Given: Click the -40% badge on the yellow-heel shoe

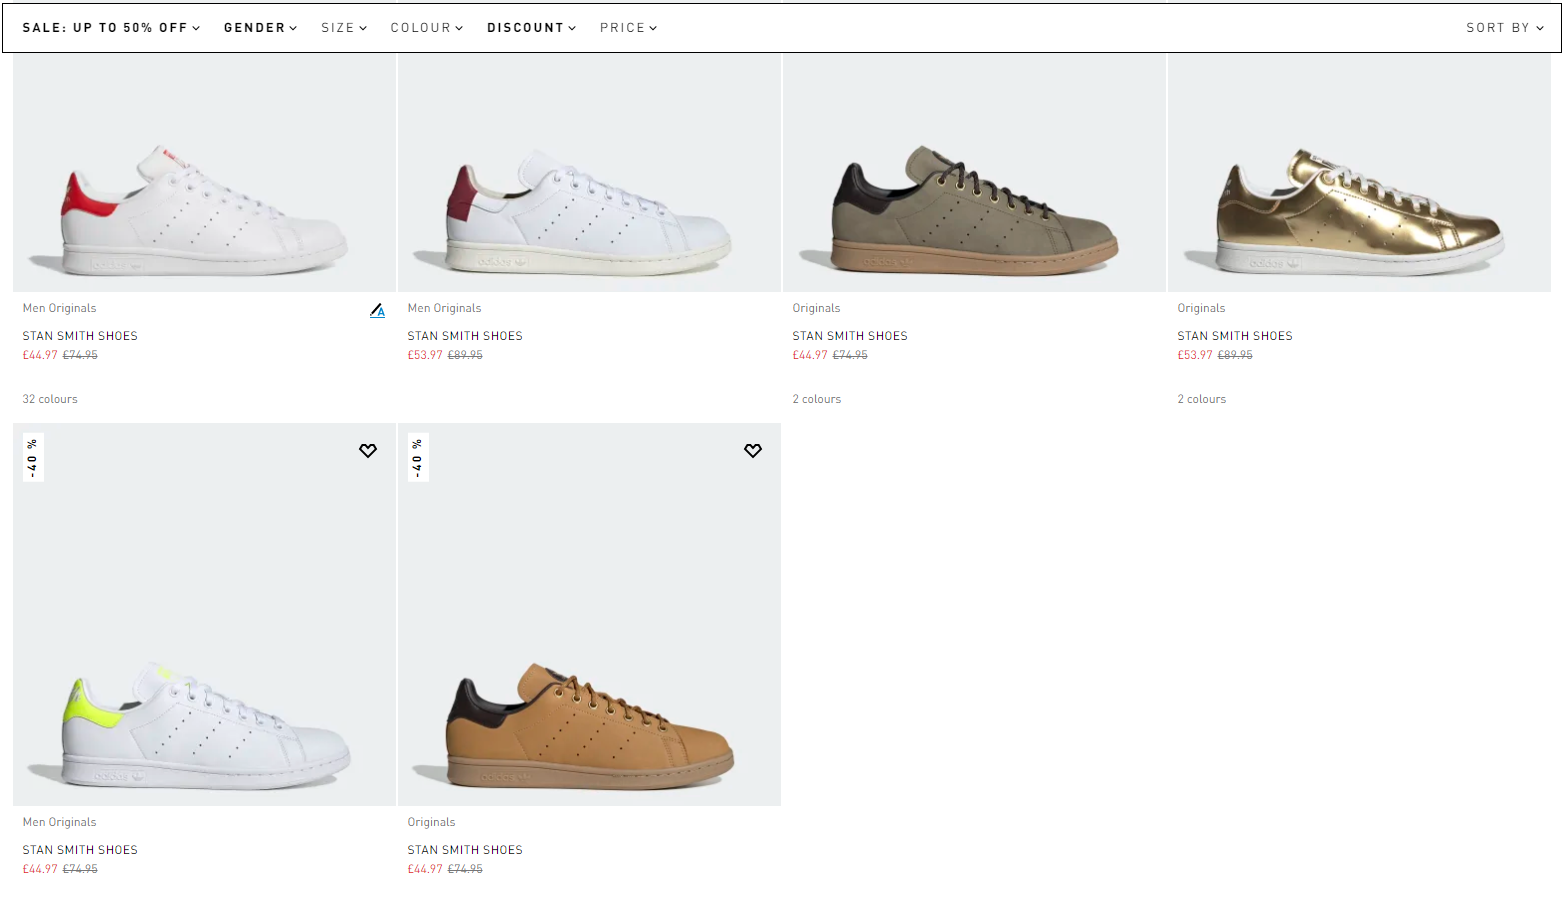Looking at the screenshot, I should 33,458.
